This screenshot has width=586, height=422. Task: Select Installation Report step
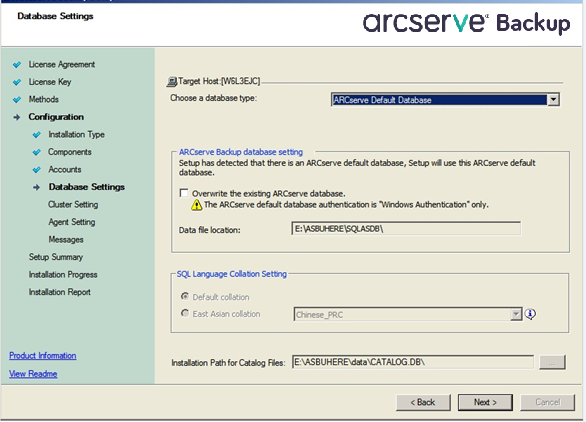click(x=60, y=292)
